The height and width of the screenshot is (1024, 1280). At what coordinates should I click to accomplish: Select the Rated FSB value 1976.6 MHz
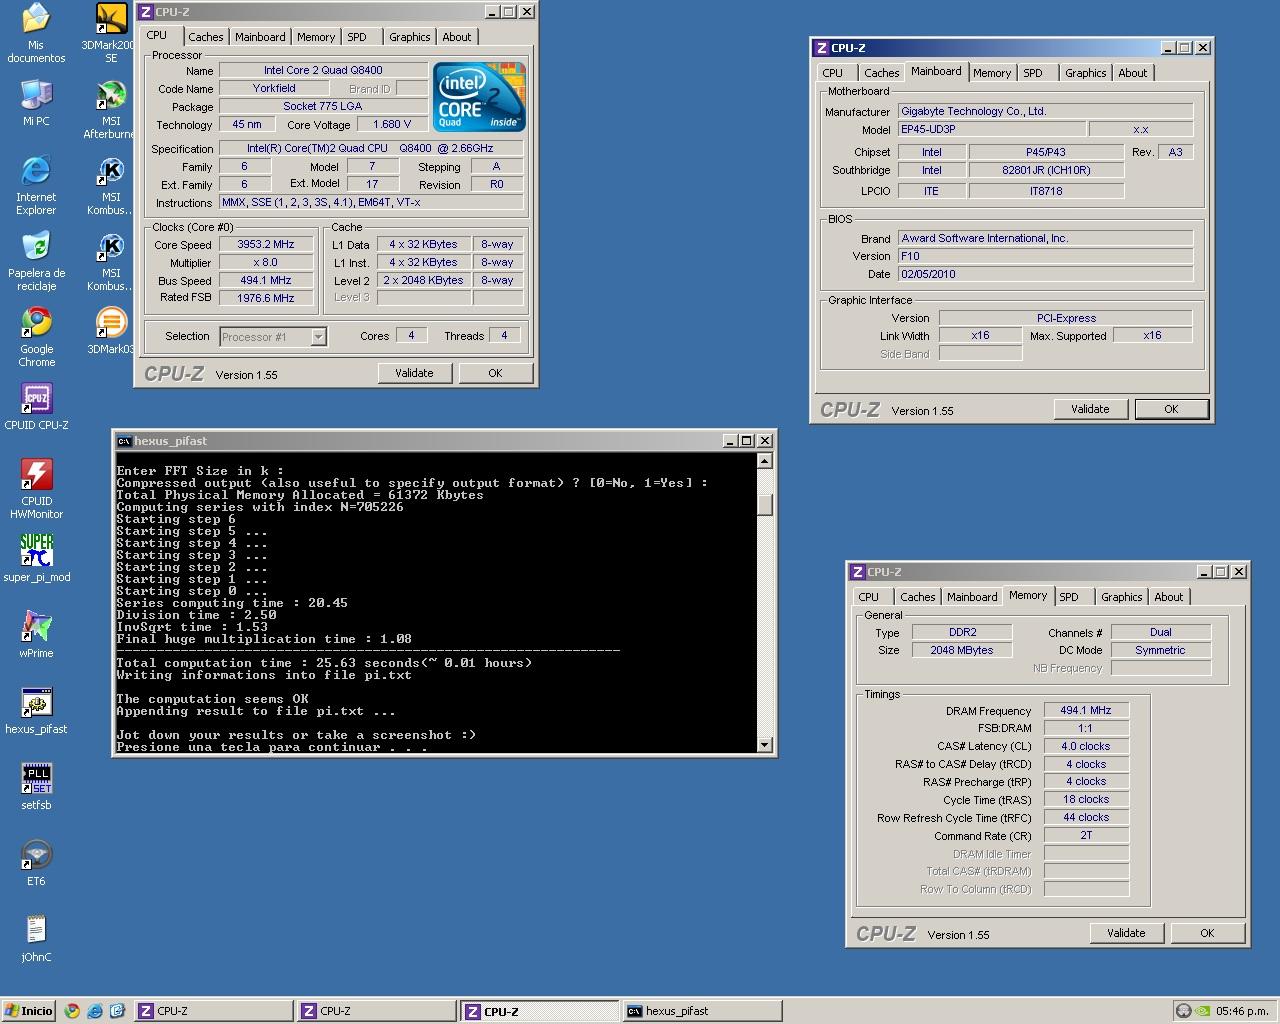266,298
